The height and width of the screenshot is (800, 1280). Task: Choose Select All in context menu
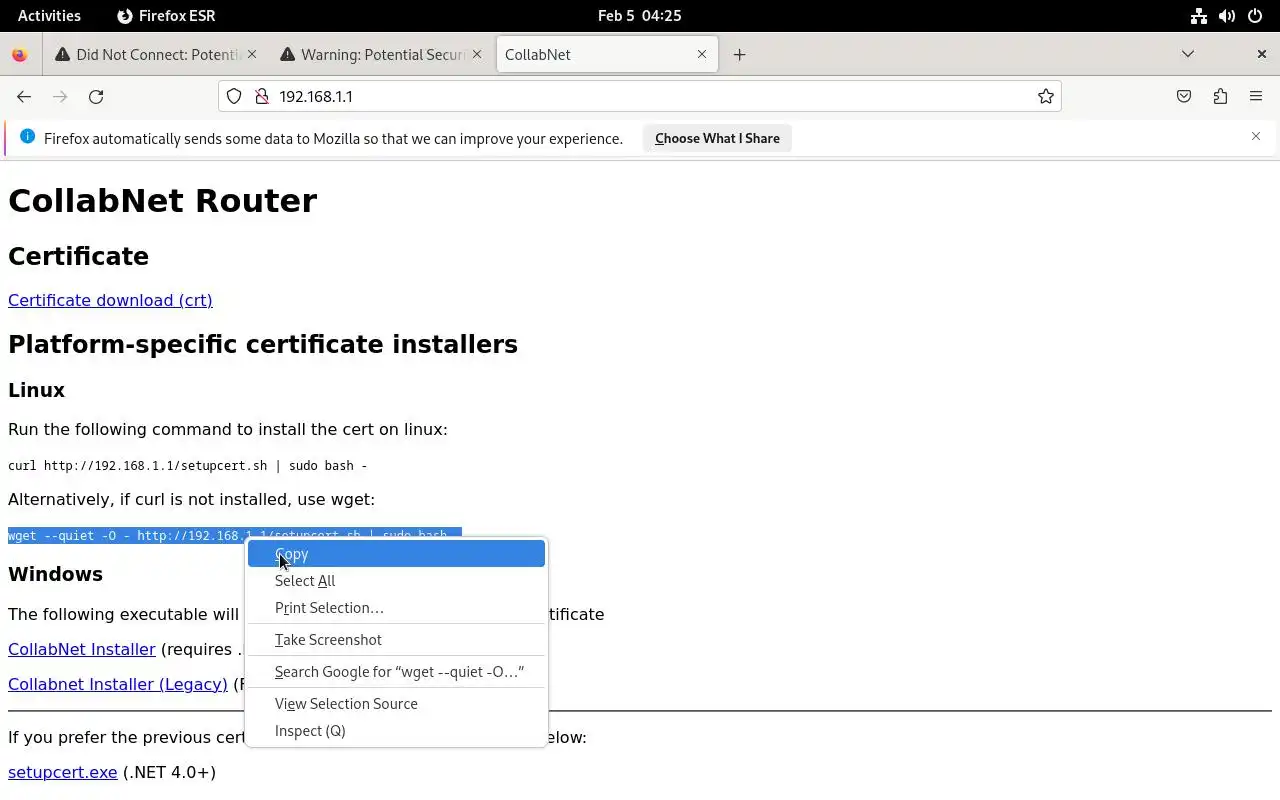[396, 581]
